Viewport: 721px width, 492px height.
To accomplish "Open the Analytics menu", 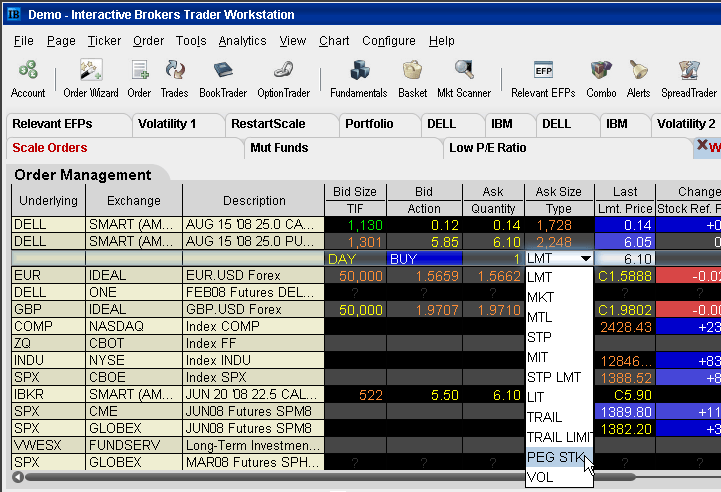I will tap(242, 41).
